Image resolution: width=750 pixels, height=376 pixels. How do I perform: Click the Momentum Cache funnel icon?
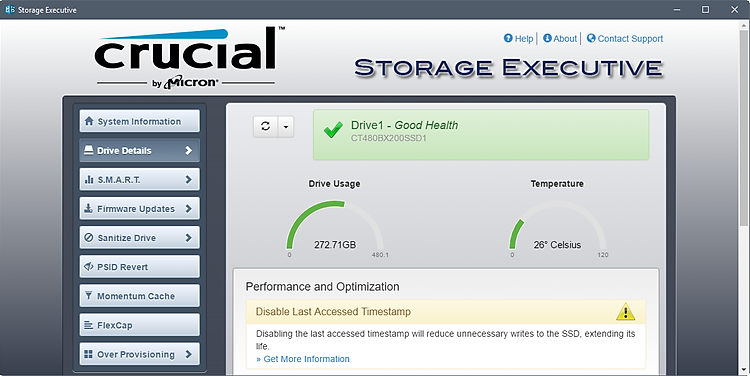coord(88,296)
